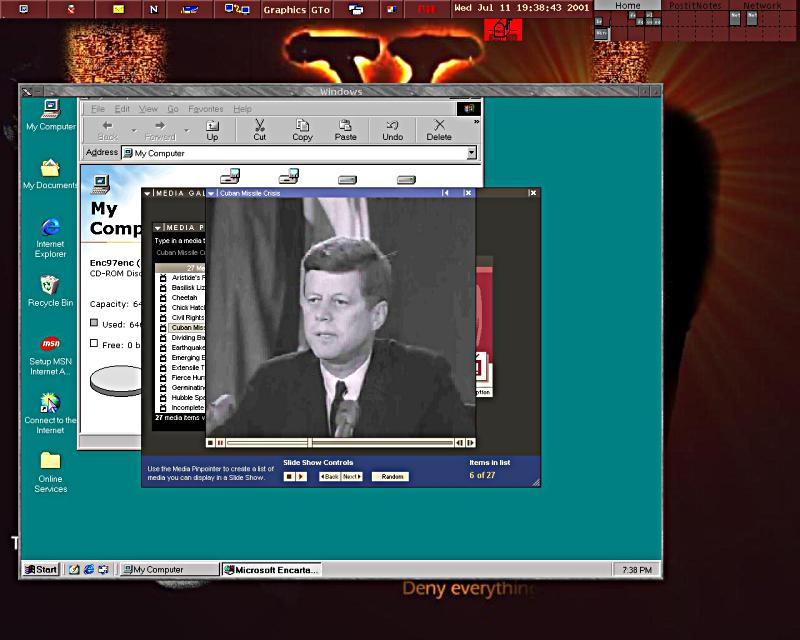Open the Recycle Bin icon
Viewport: 800px width, 640px height.
[x=50, y=292]
